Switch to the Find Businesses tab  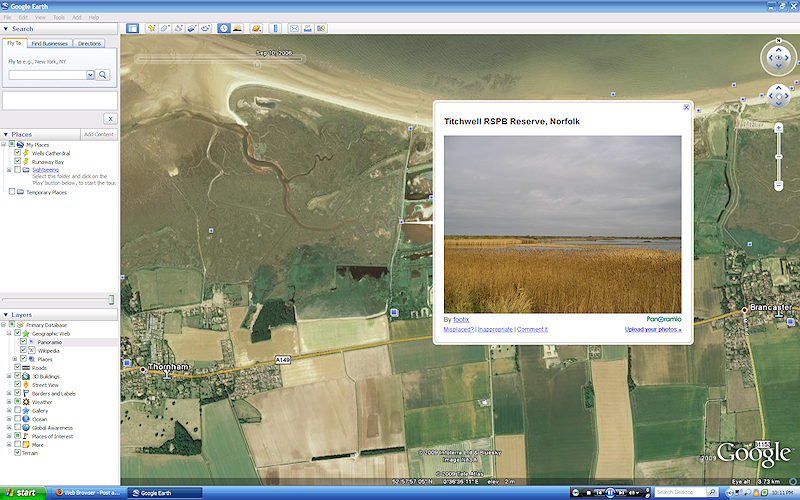pos(49,44)
